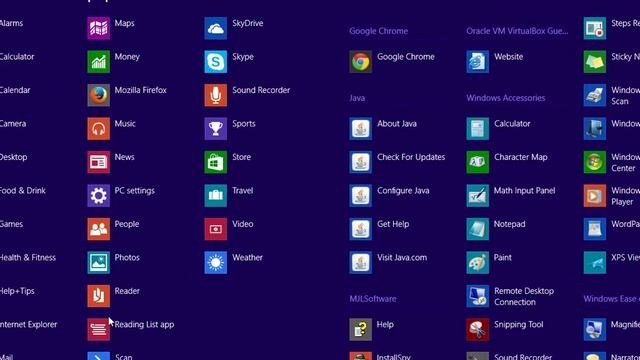
Task: Select the MJLSoftware group header
Action: (373, 299)
